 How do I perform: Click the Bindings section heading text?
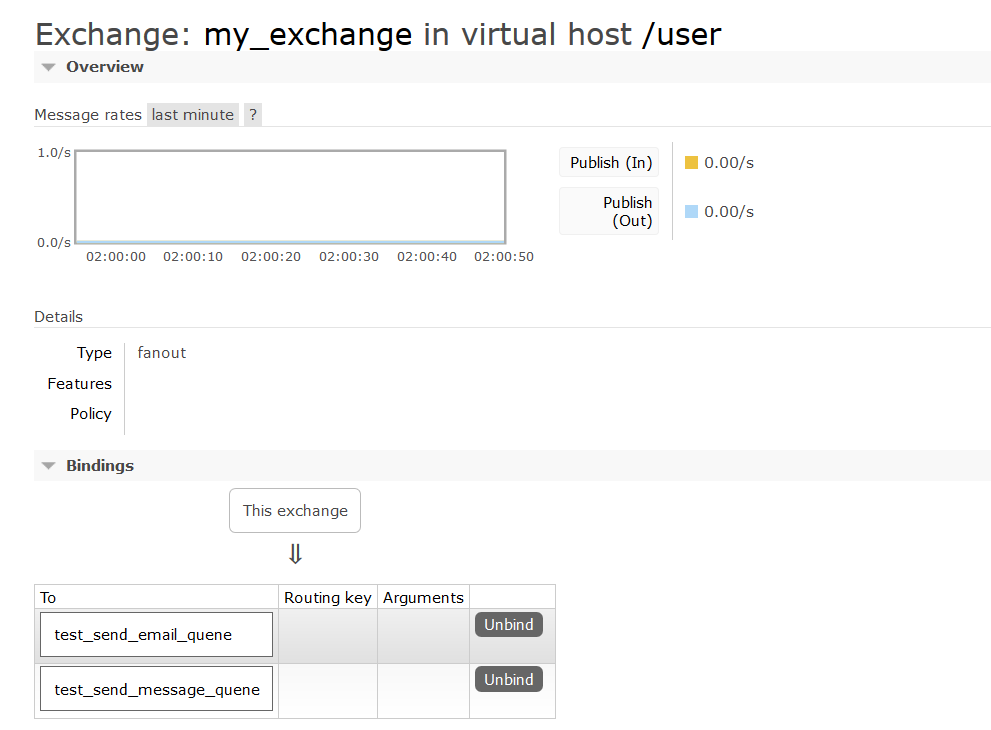tap(100, 466)
